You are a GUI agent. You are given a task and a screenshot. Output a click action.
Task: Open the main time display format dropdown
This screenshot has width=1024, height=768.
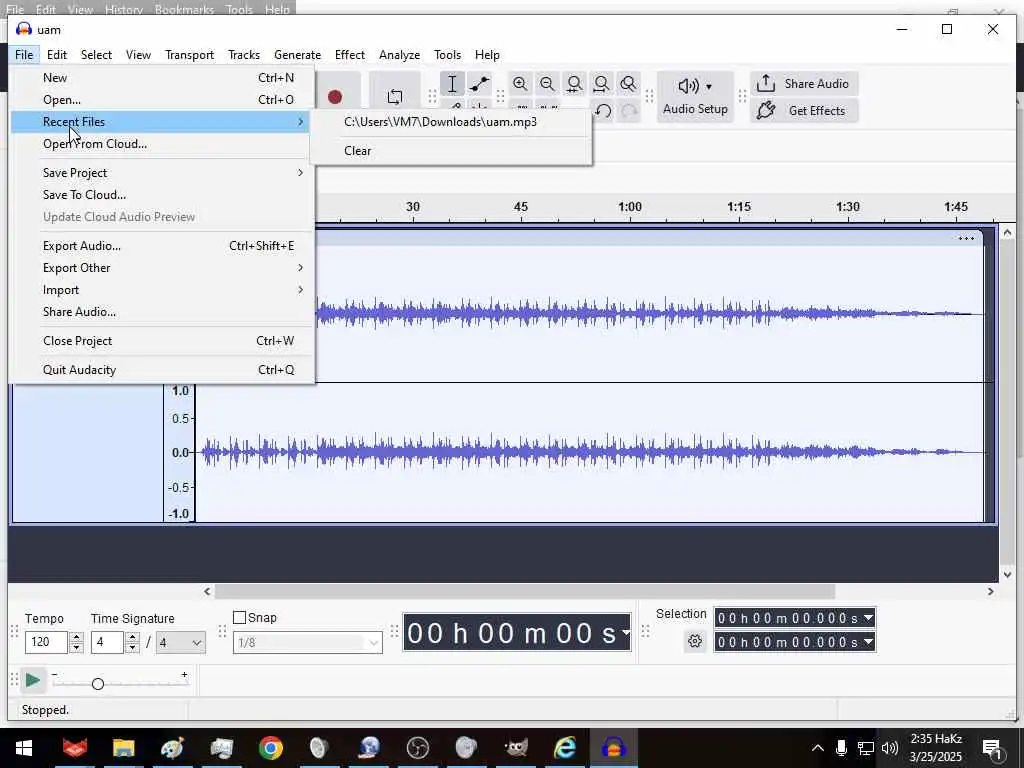[626, 632]
